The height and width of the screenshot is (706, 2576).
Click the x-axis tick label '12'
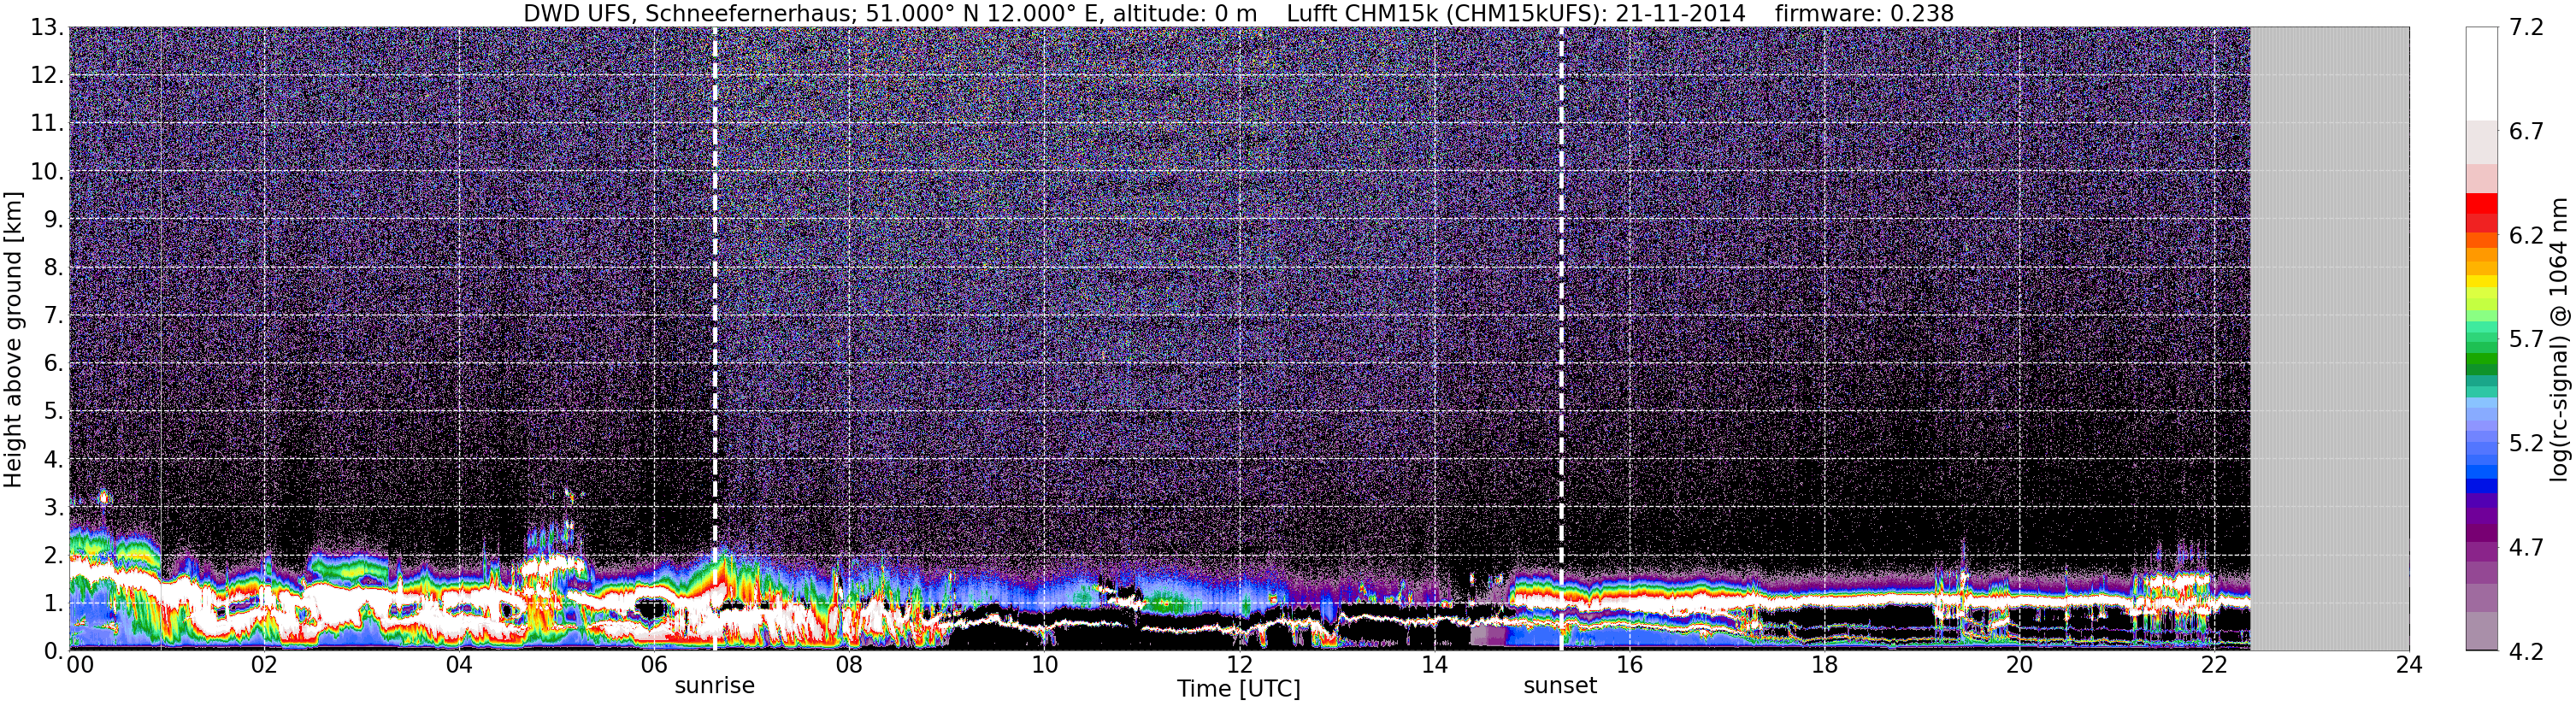[x=1238, y=665]
